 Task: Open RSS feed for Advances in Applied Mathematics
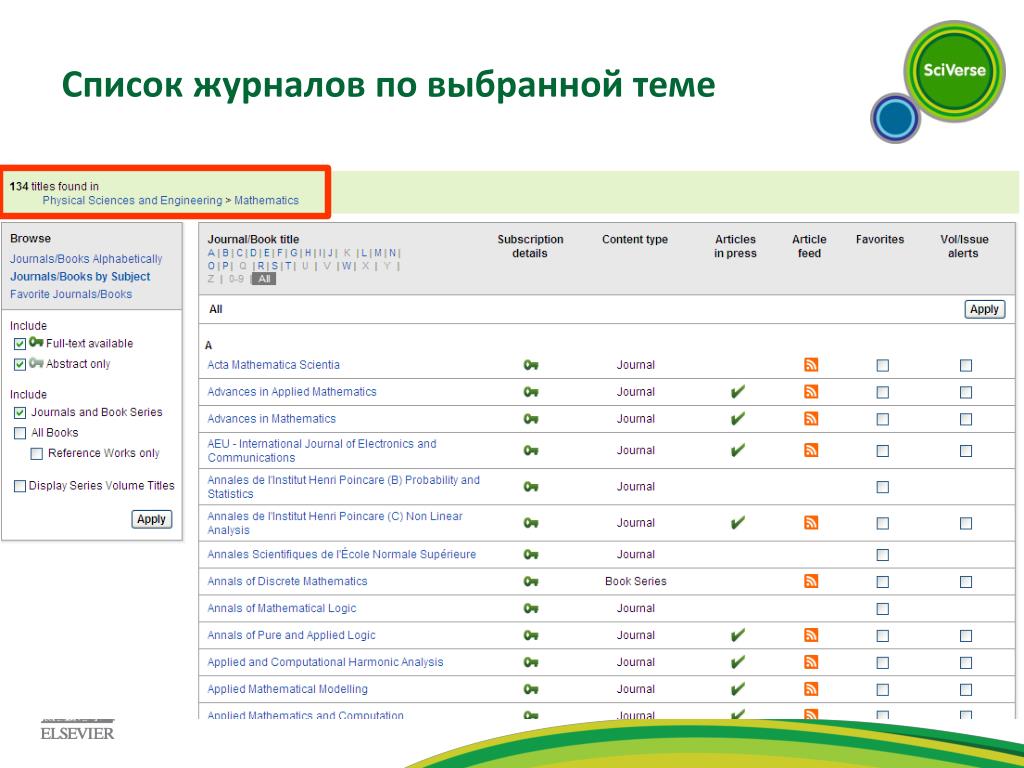pos(810,392)
